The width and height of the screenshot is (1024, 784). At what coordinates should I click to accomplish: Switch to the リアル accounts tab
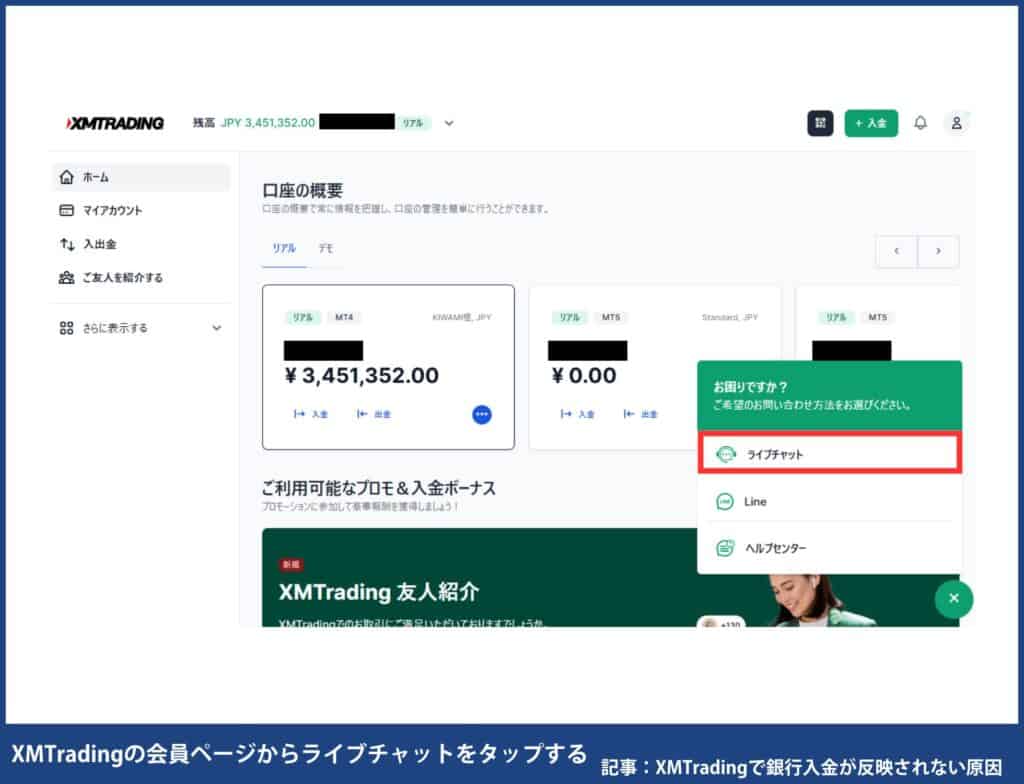284,248
